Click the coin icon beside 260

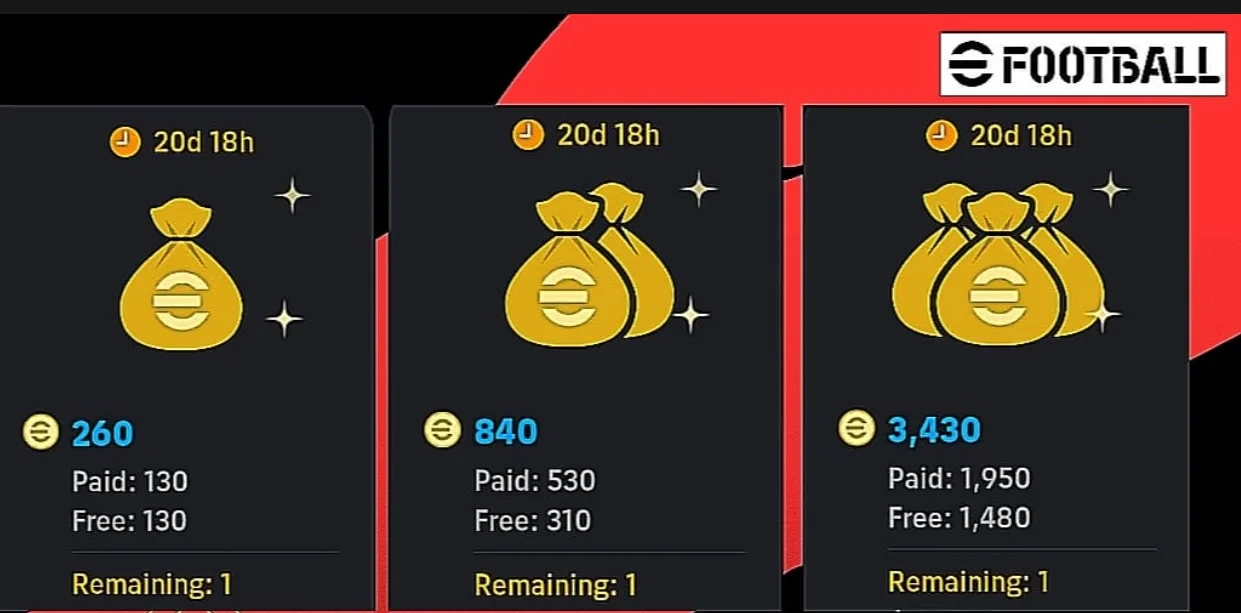pyautogui.click(x=41, y=433)
